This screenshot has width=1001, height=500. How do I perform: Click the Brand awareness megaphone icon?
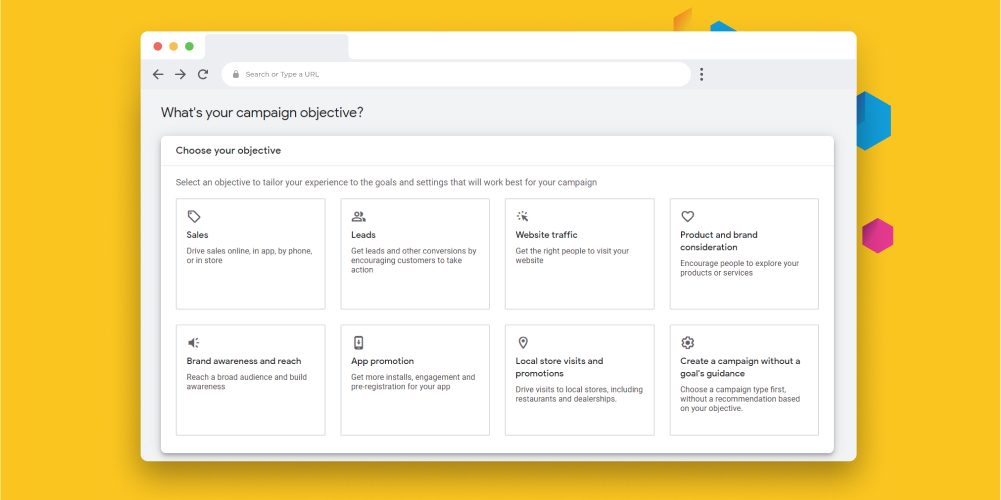point(194,343)
